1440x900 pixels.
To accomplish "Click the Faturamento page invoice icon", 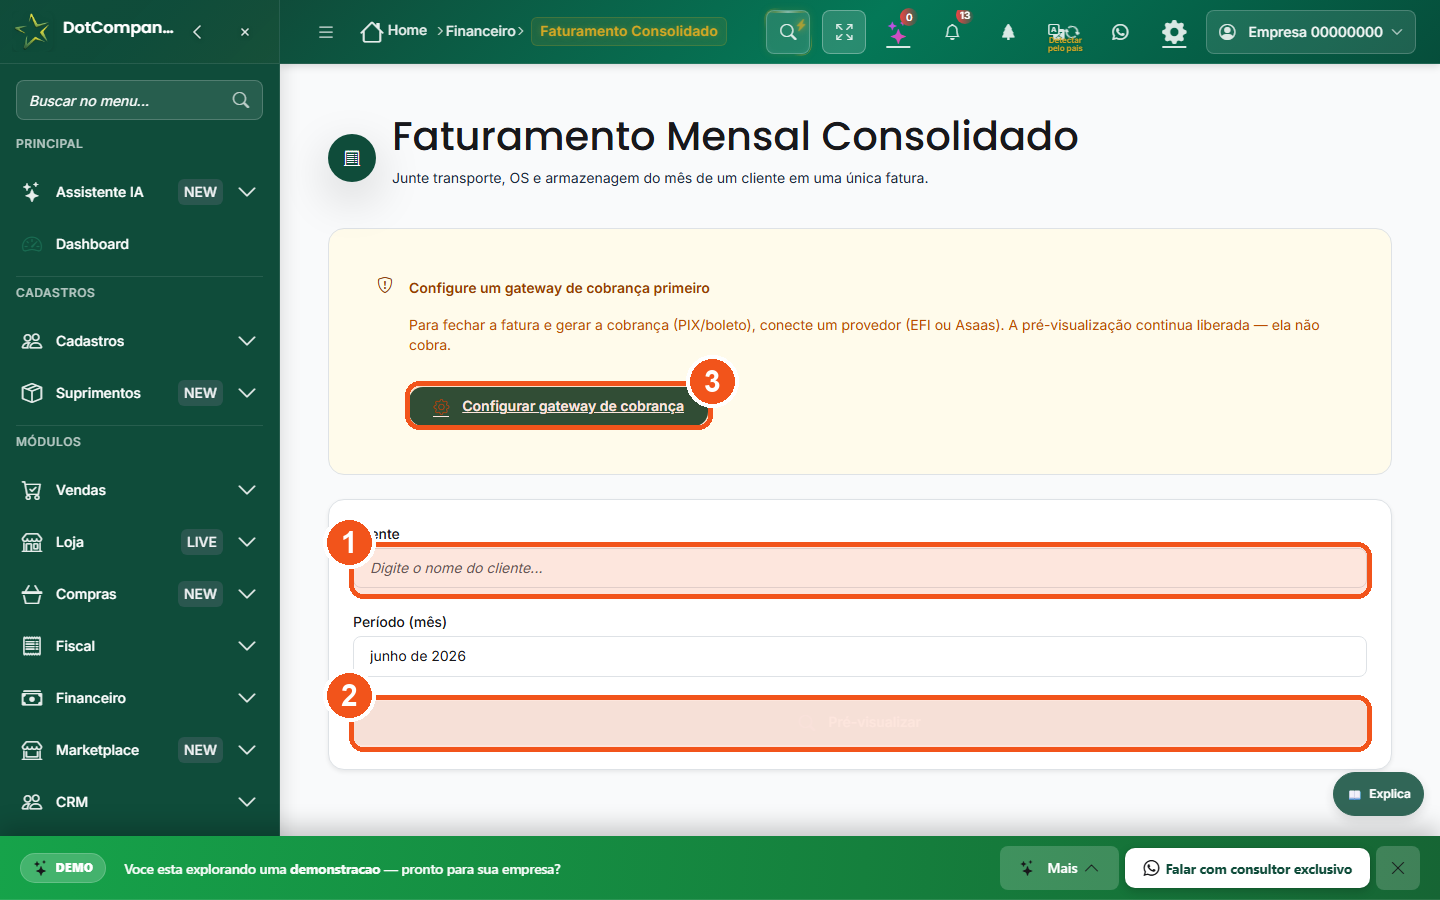I will [x=352, y=158].
